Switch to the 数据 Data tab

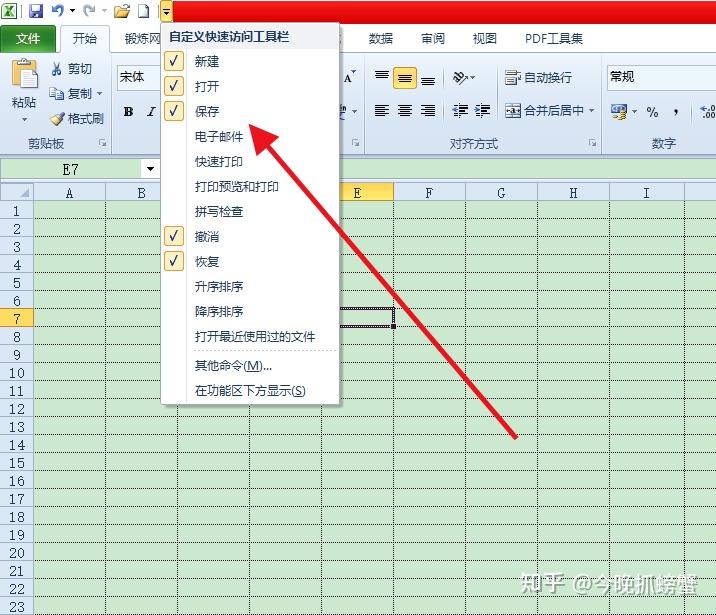[x=381, y=39]
